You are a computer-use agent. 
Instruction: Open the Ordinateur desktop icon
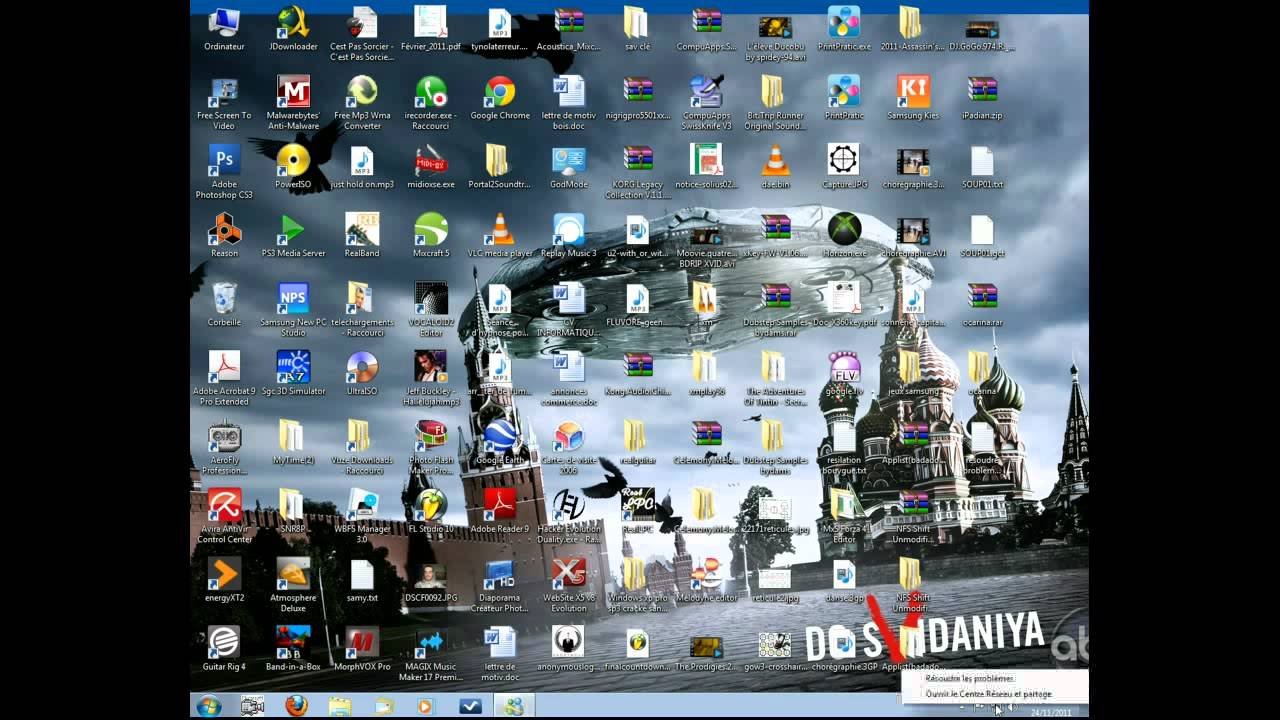point(224,30)
